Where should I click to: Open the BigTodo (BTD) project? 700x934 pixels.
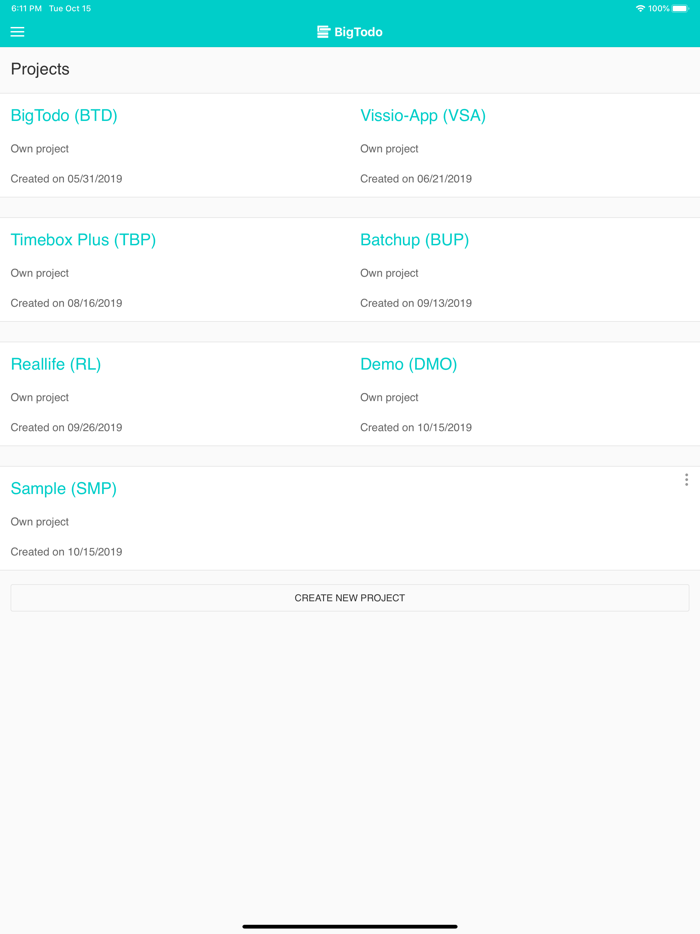[x=64, y=116]
